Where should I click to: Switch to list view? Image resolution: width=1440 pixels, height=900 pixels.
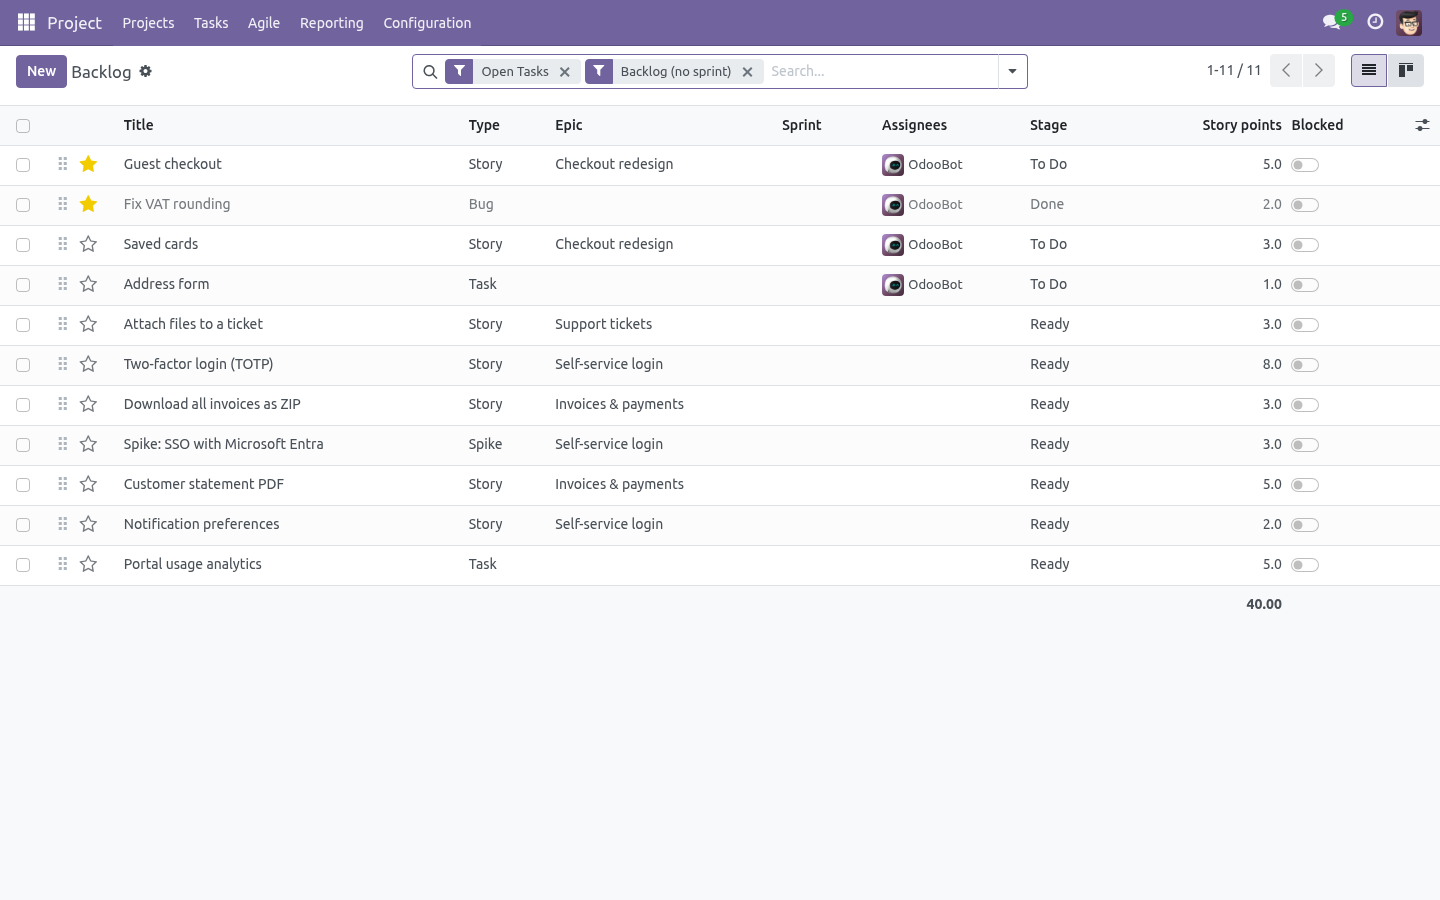[x=1369, y=70]
